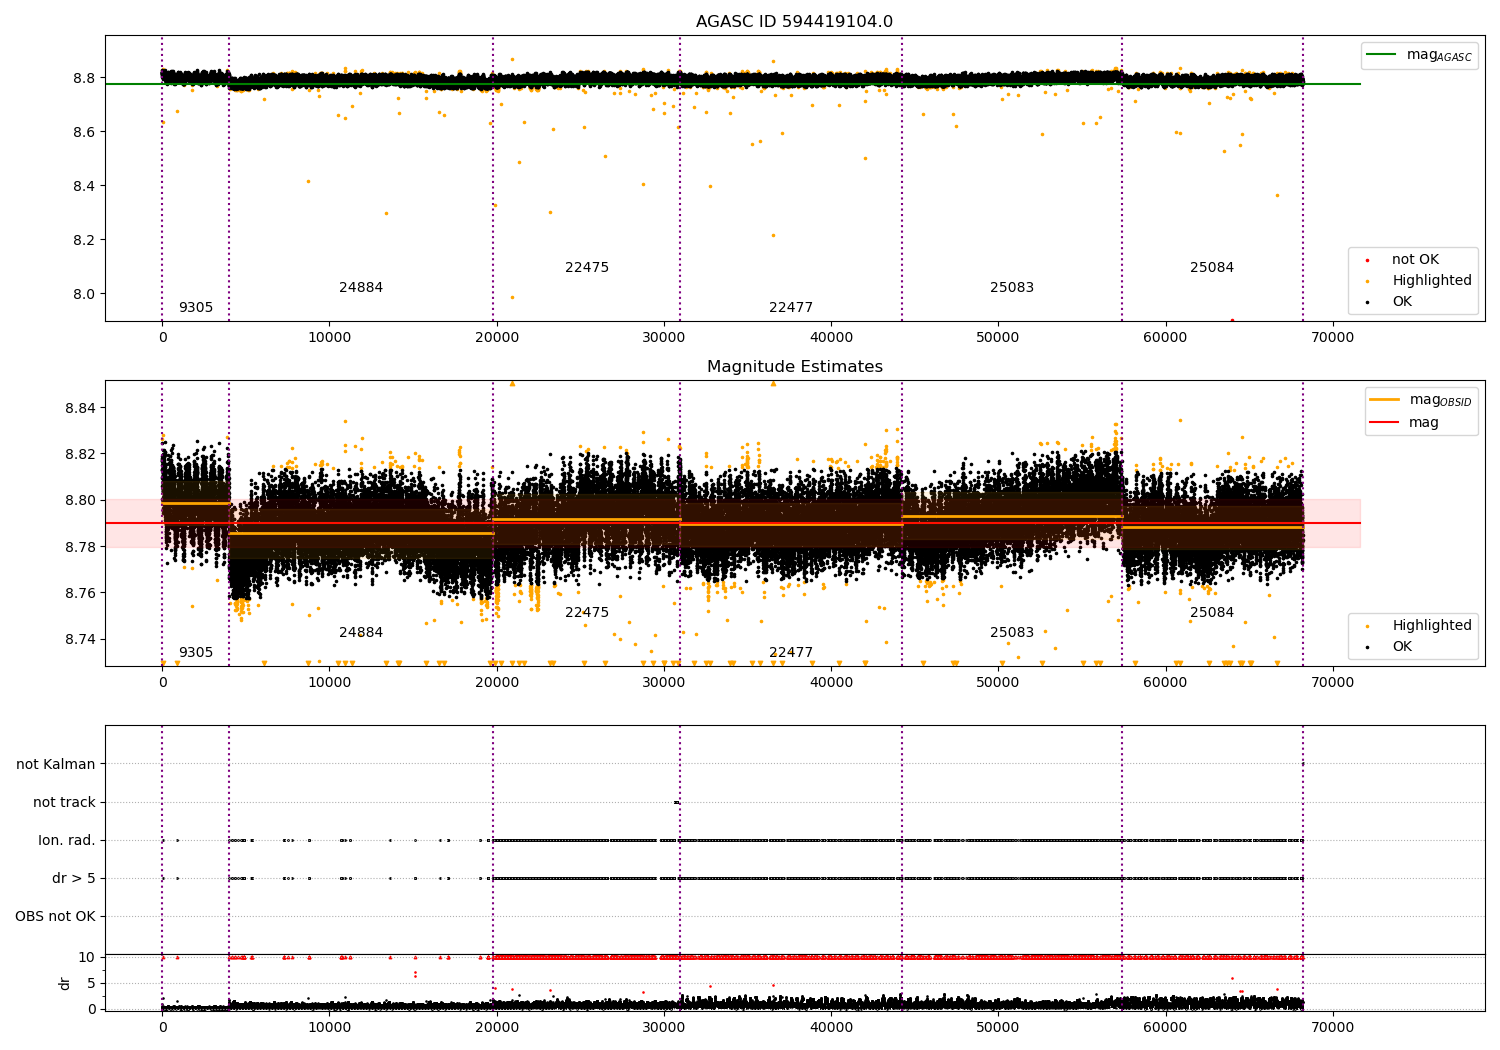Click obsid label 9305 in Magnitude Estimates plot
The width and height of the screenshot is (1500, 1050).
(x=196, y=653)
